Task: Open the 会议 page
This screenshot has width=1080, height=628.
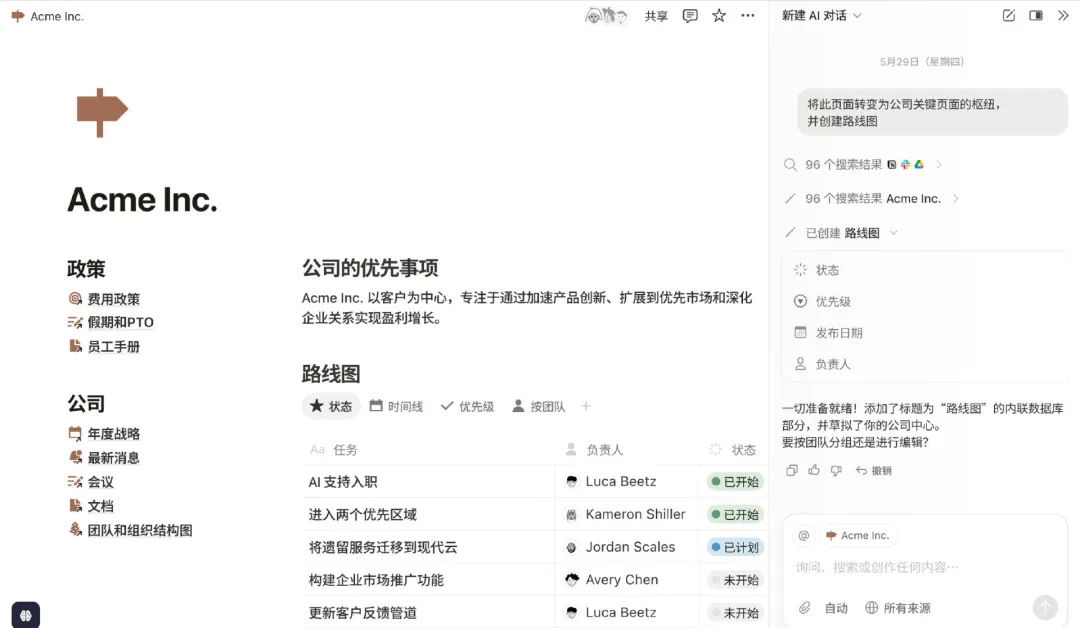Action: point(91,482)
